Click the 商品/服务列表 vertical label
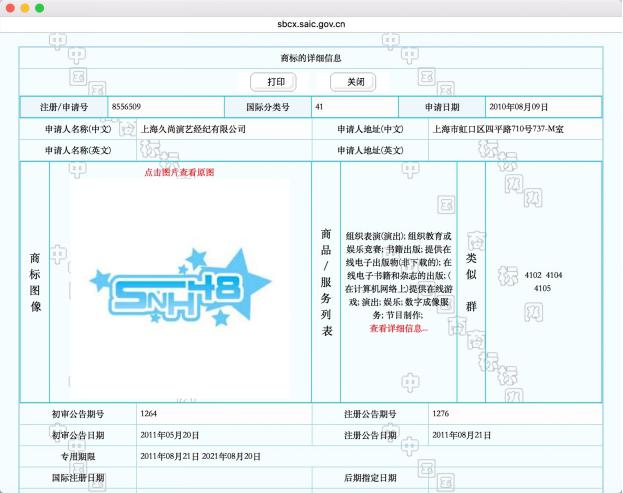Image resolution: width=623 pixels, height=493 pixels. tap(326, 282)
